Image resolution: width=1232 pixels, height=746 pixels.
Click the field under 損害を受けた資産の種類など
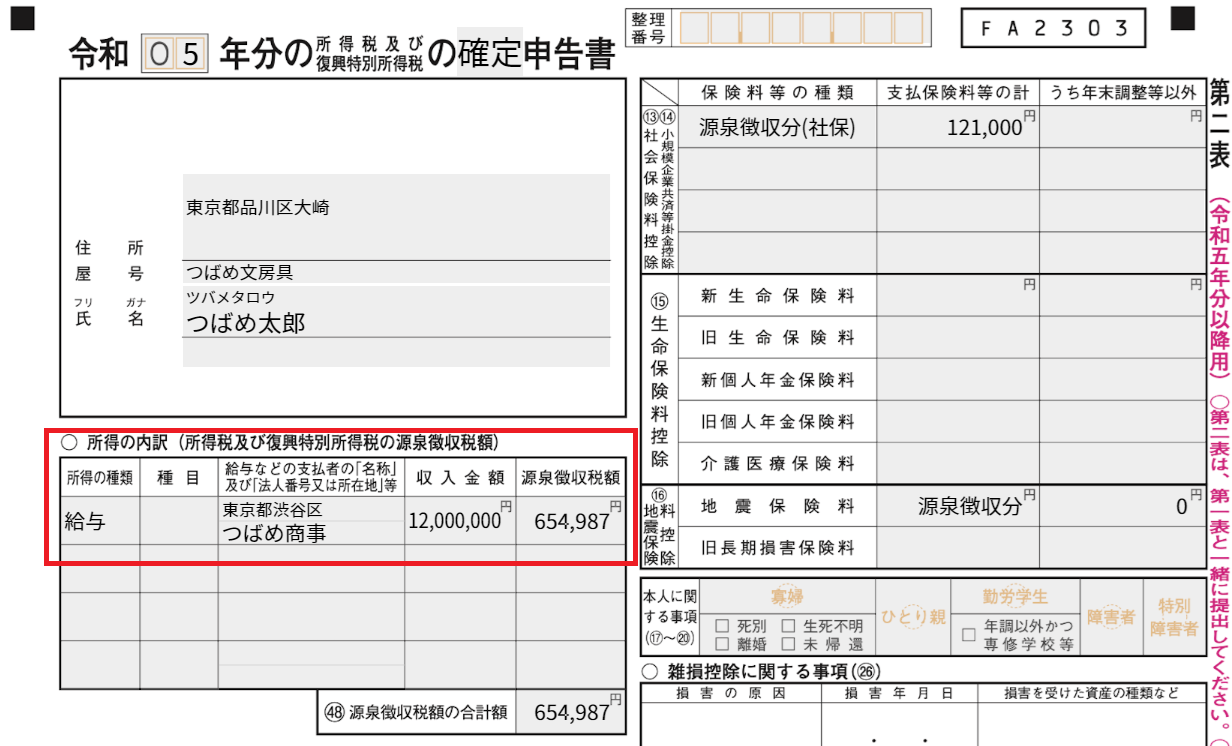pos(1091,725)
